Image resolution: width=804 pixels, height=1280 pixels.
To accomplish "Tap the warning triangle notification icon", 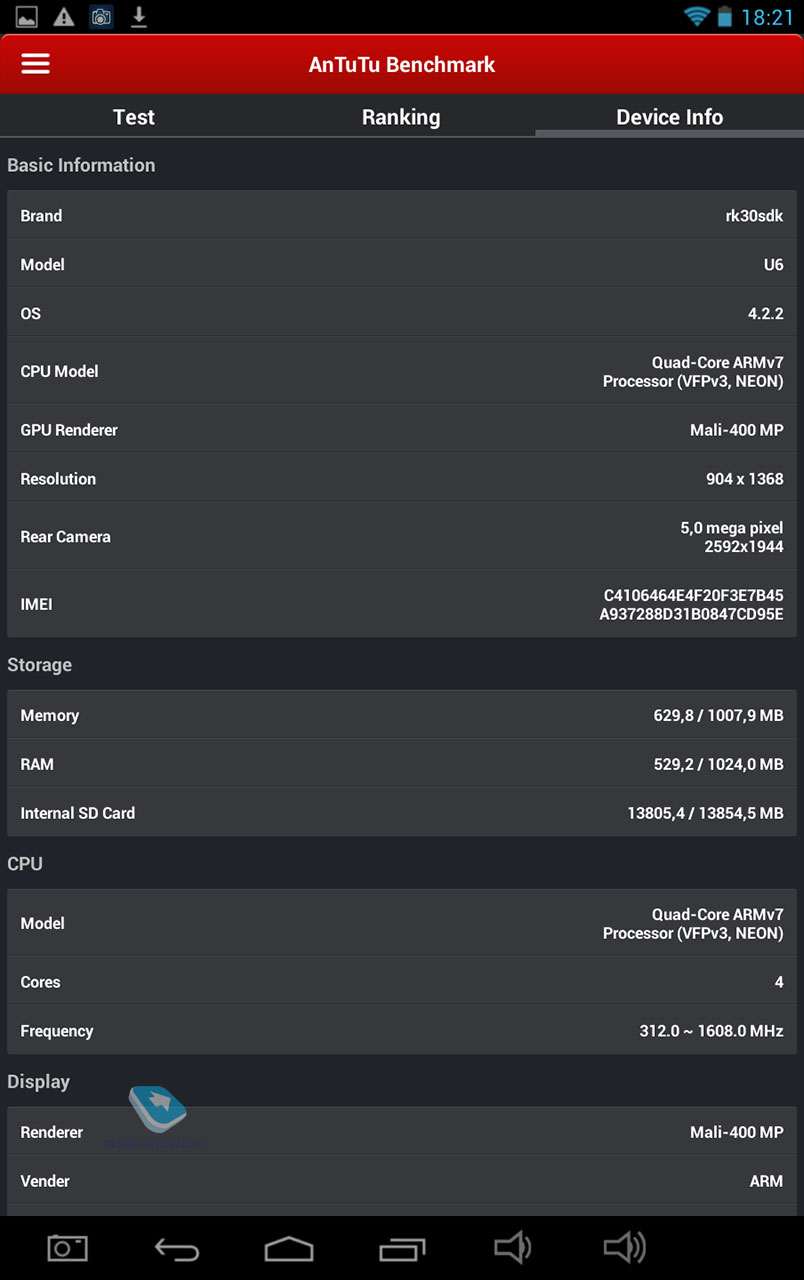I will click(x=63, y=16).
